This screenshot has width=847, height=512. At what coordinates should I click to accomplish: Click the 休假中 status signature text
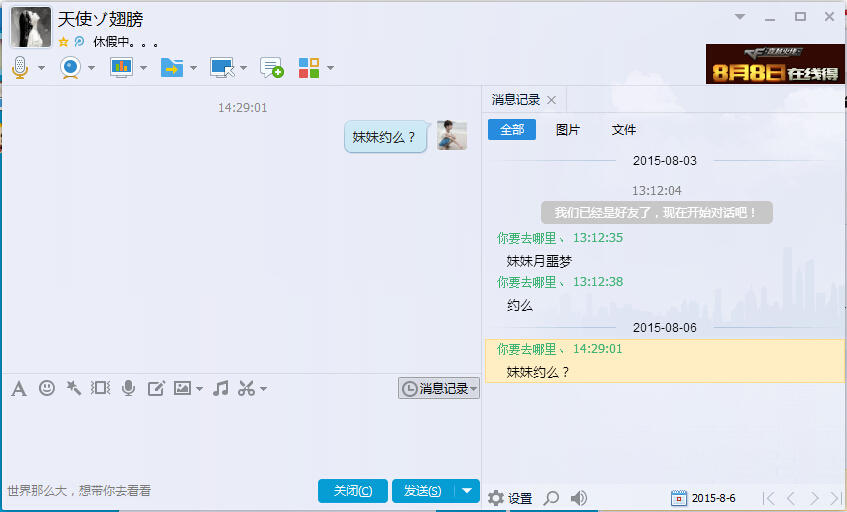click(x=126, y=42)
